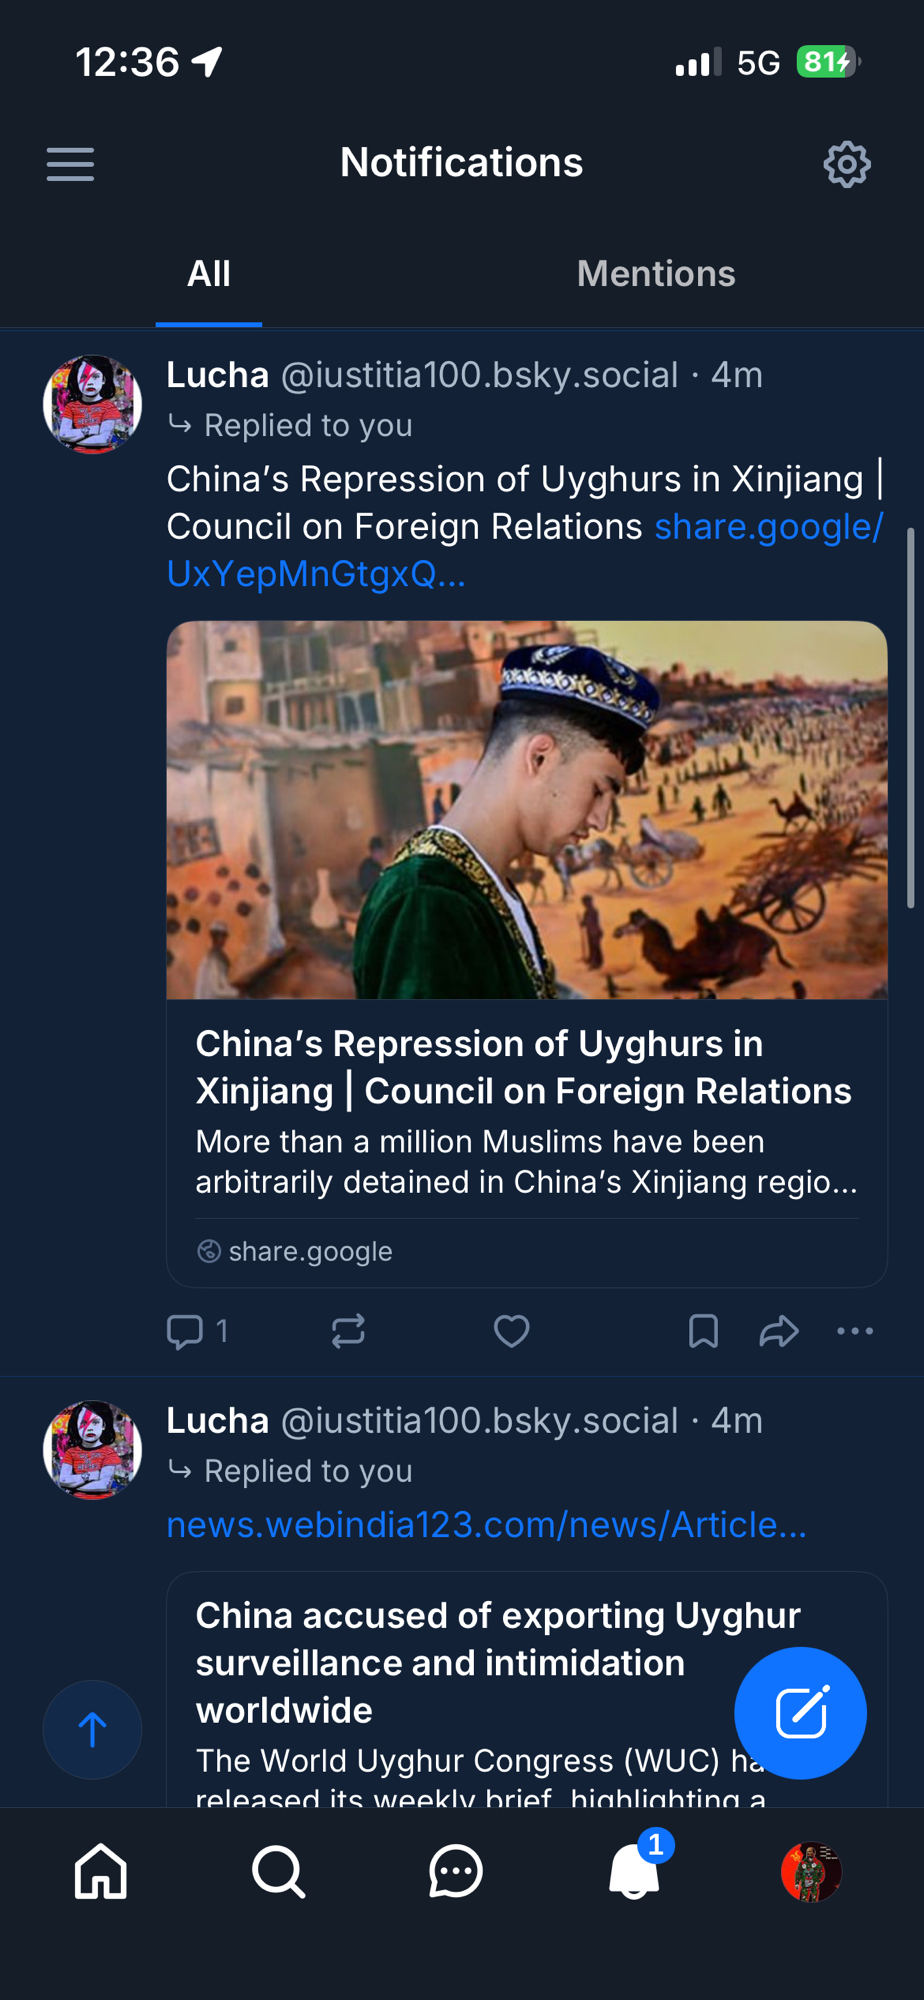Screen dimensions: 924x2000
Task: Like the Uyghurs Xinjiang post
Action: pos(511,1331)
